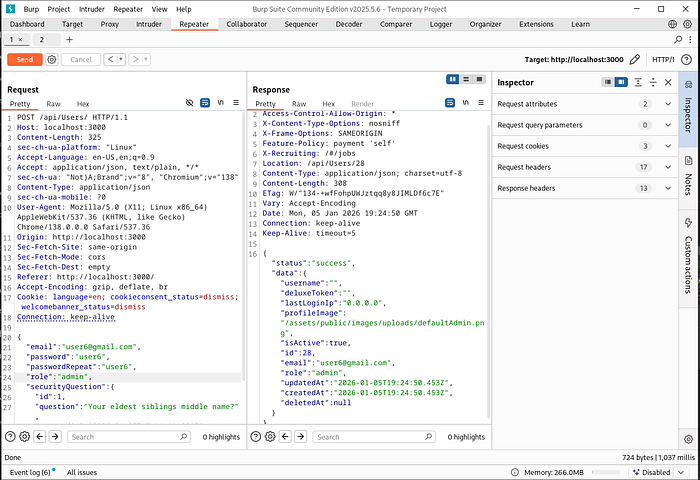Click Request search input field
This screenshot has height=480, width=700.
pos(129,437)
